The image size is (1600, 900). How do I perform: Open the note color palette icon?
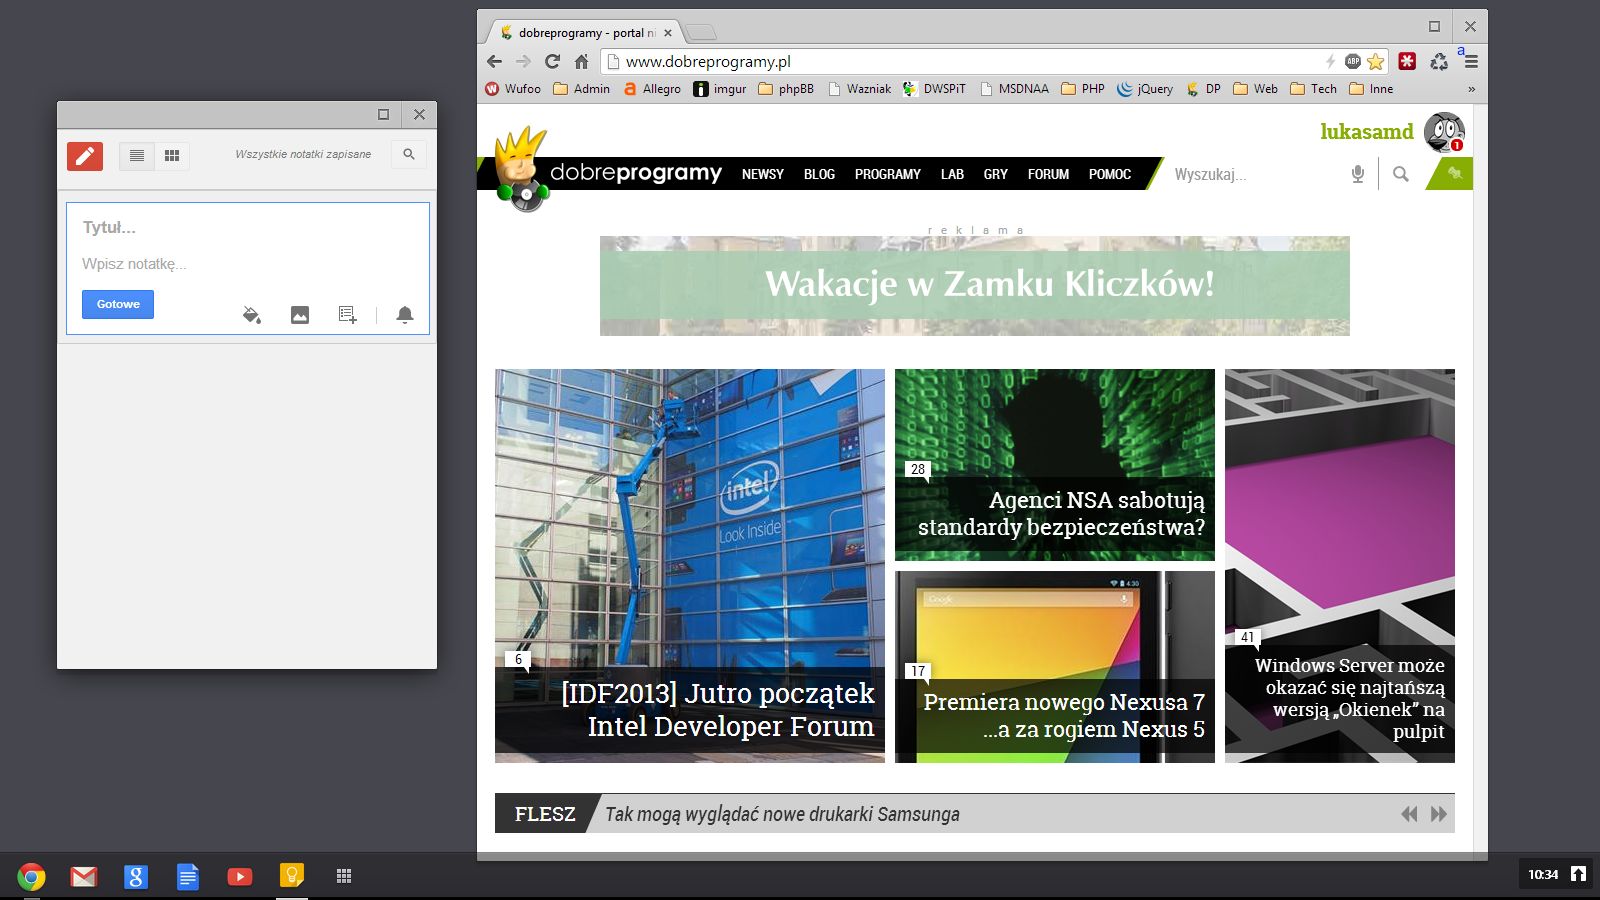pos(252,315)
